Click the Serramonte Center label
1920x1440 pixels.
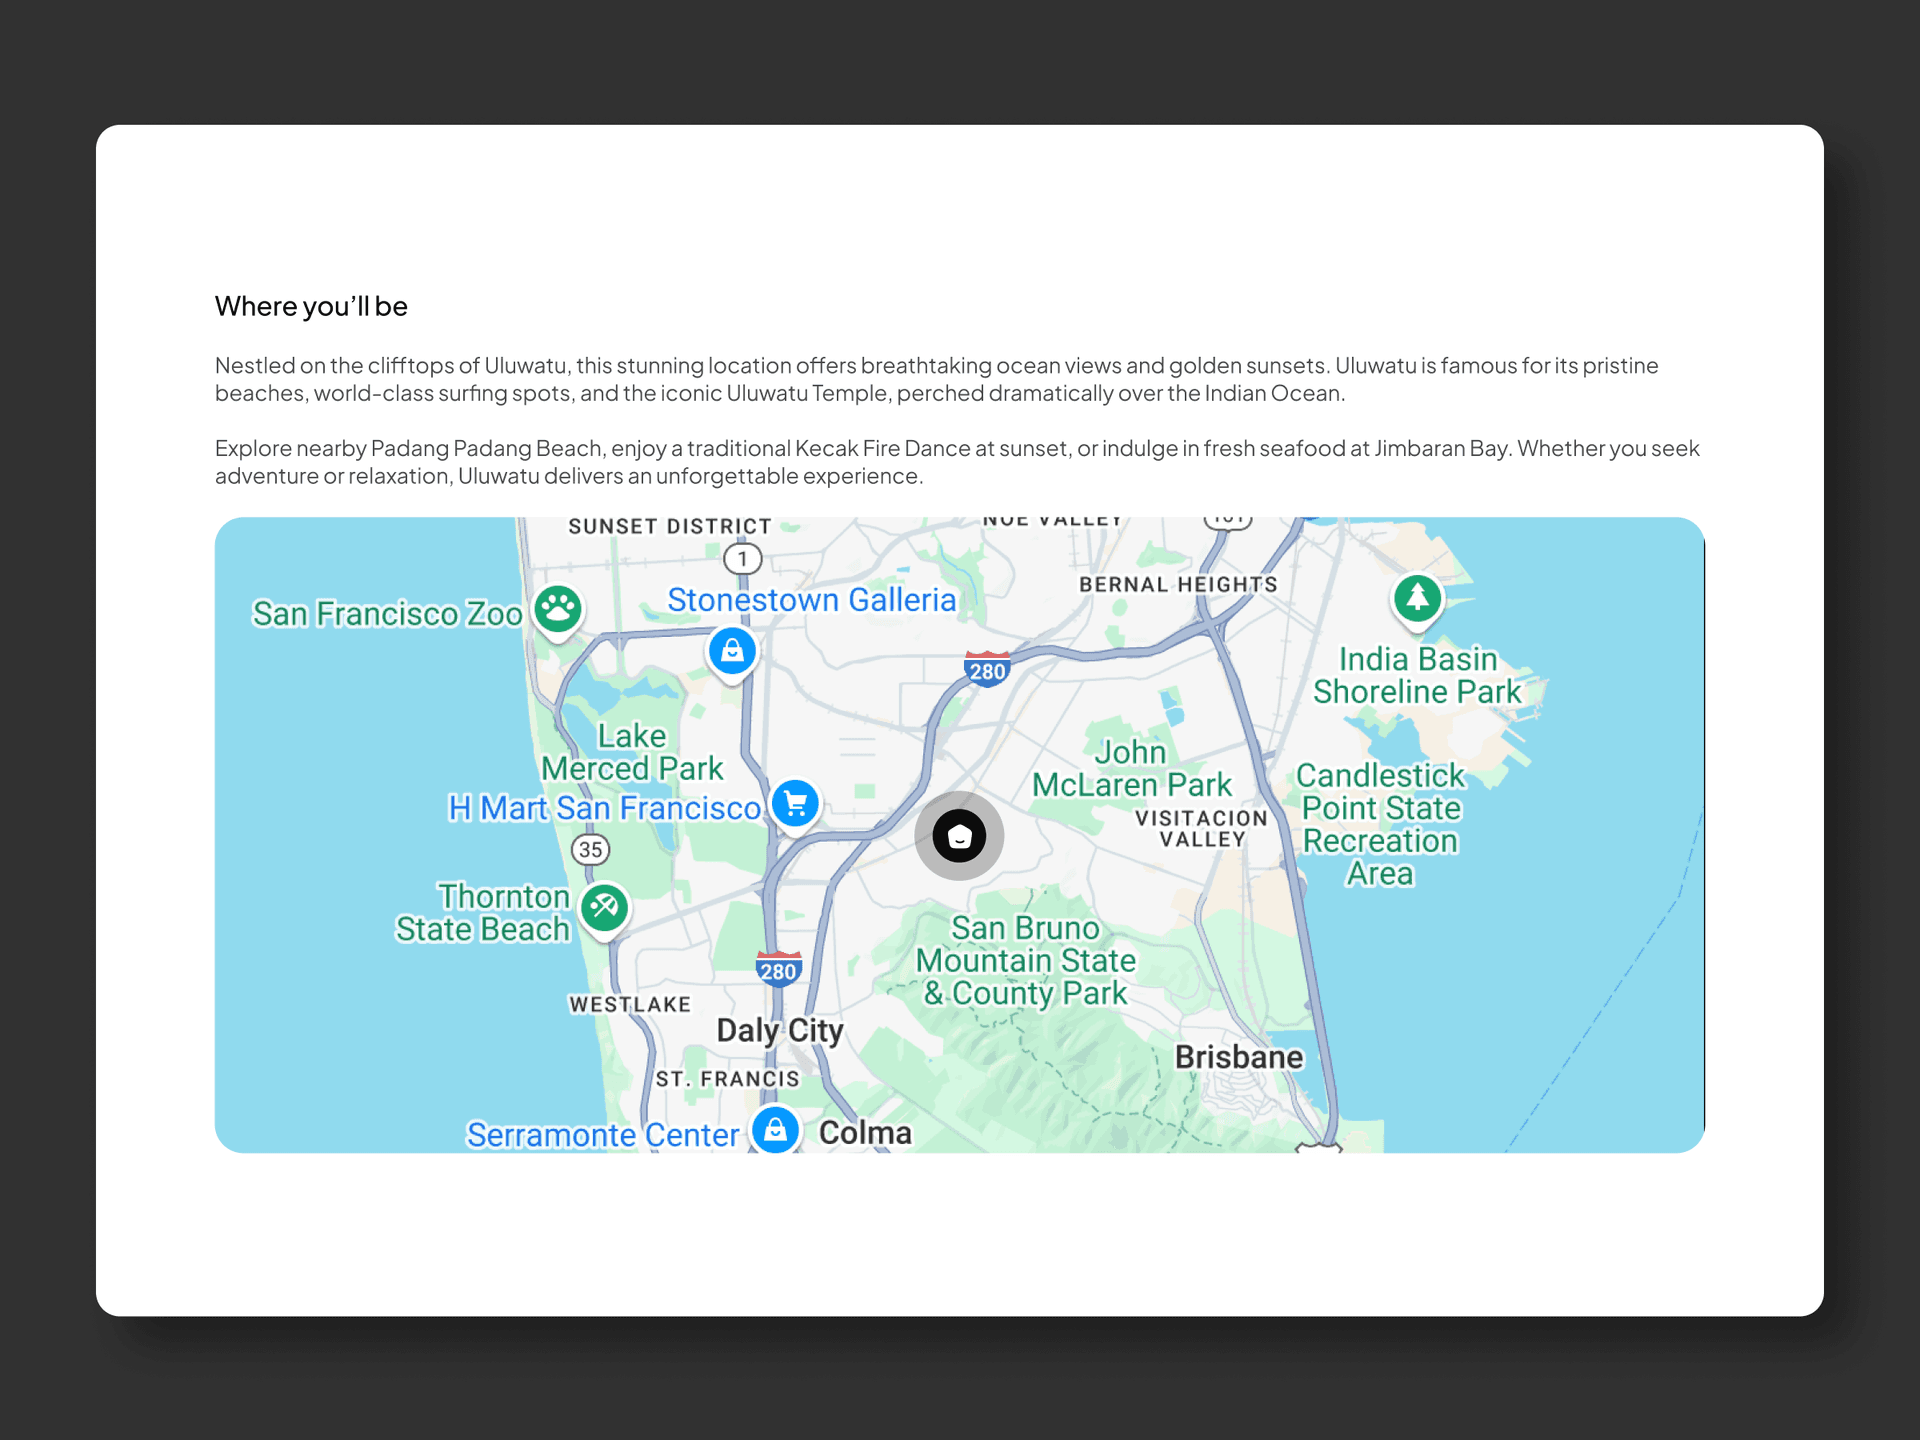click(x=603, y=1135)
